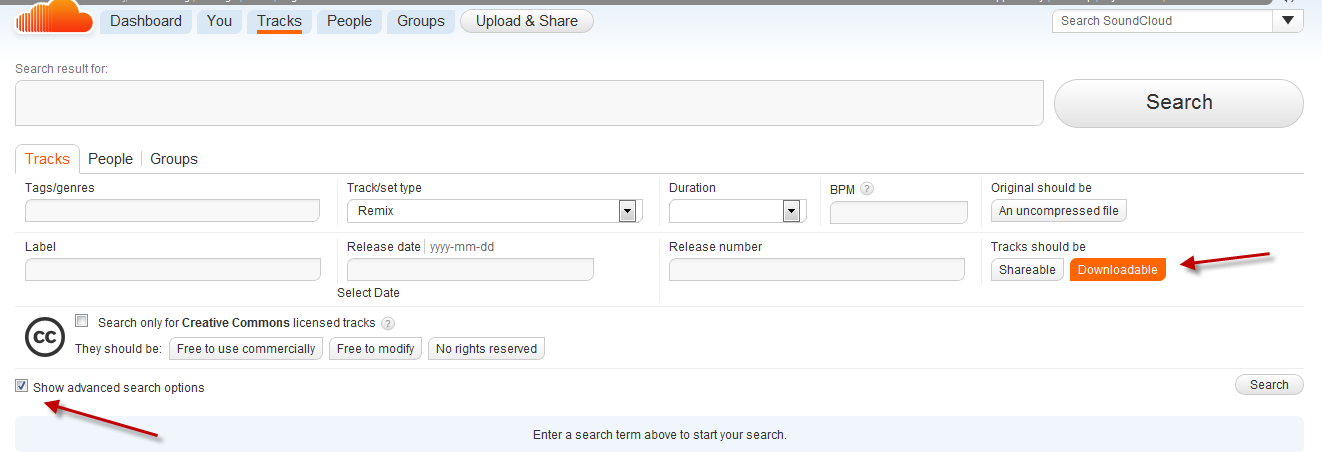Click the large Search button

click(1179, 103)
